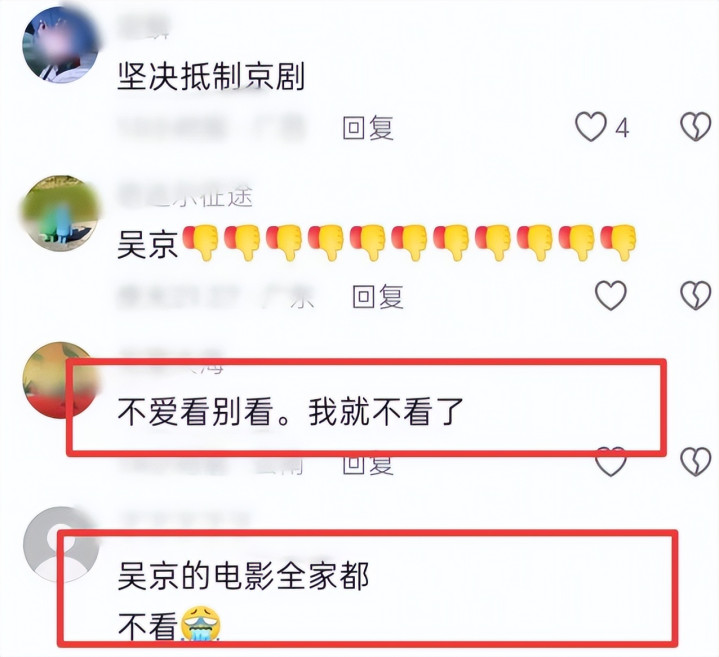Like the 不爱看别看 comment
The image size is (719, 657).
coord(611,462)
